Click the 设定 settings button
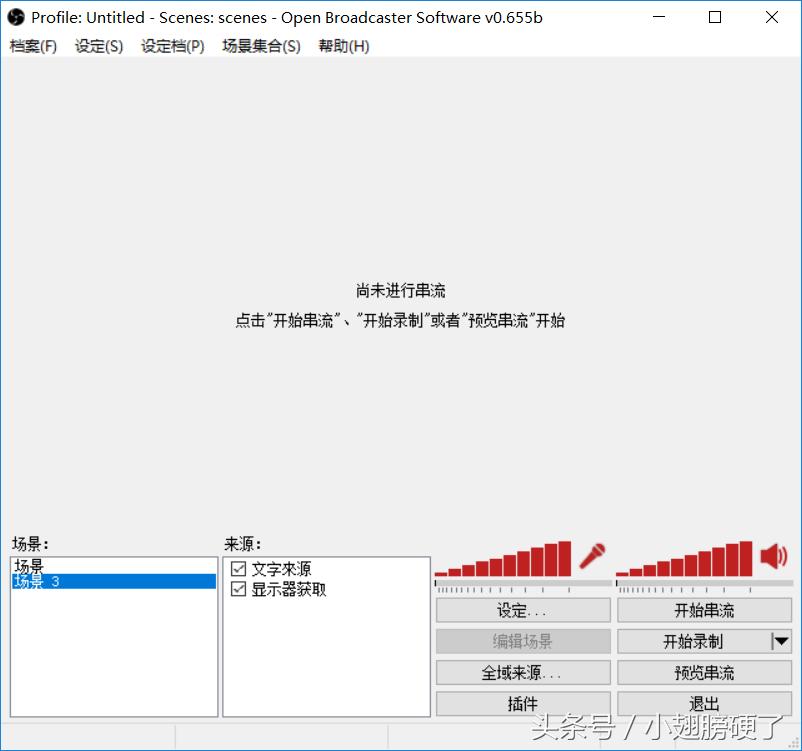802x751 pixels. pyautogui.click(x=522, y=610)
